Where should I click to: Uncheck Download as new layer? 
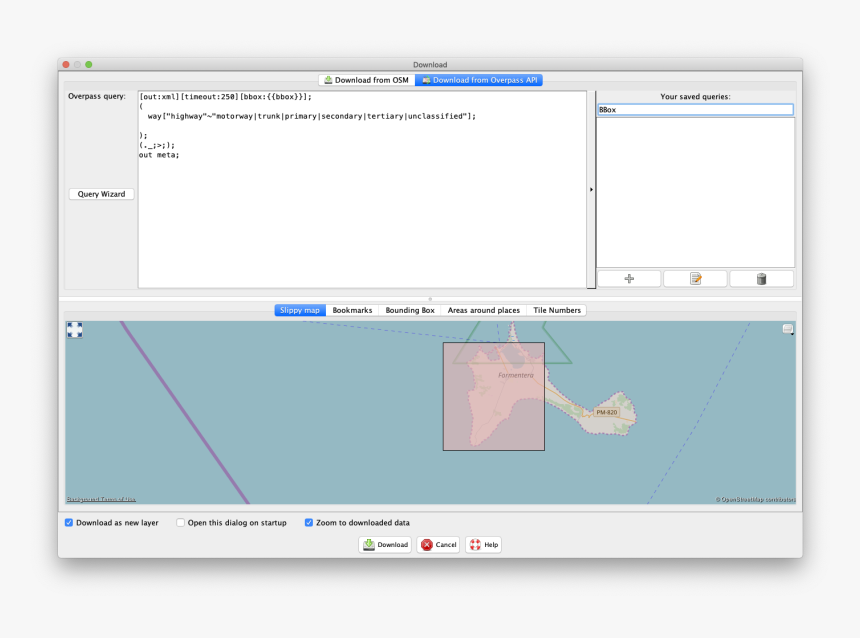(x=69, y=522)
